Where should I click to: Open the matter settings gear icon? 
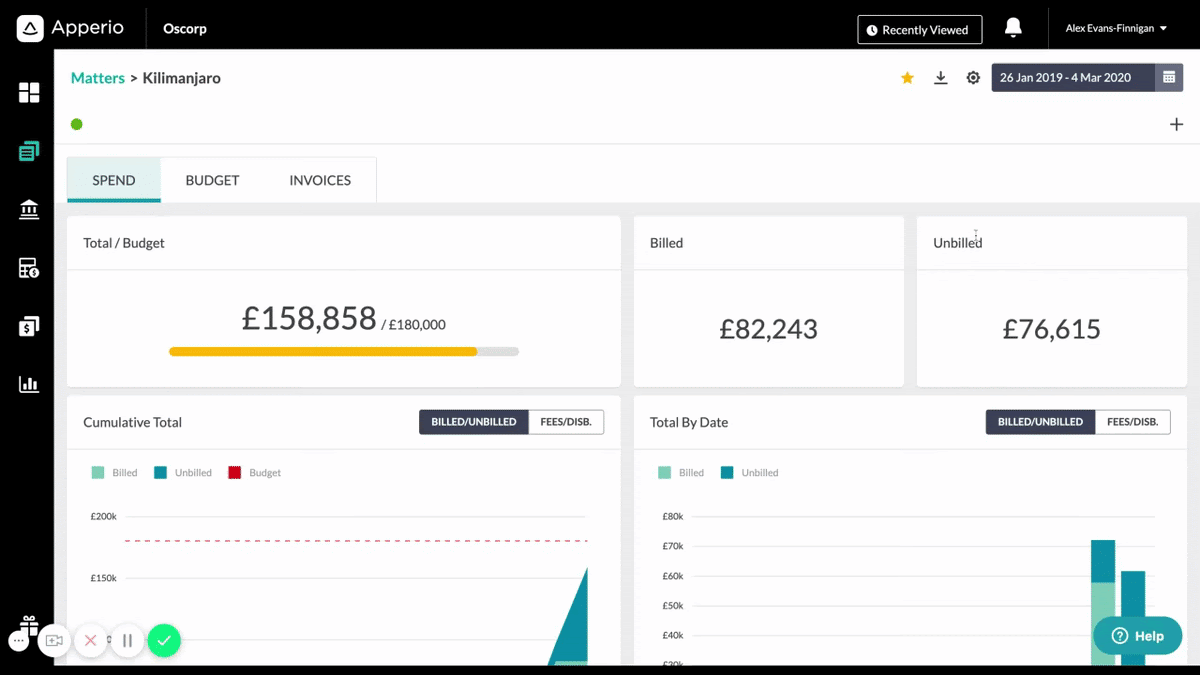click(x=973, y=78)
